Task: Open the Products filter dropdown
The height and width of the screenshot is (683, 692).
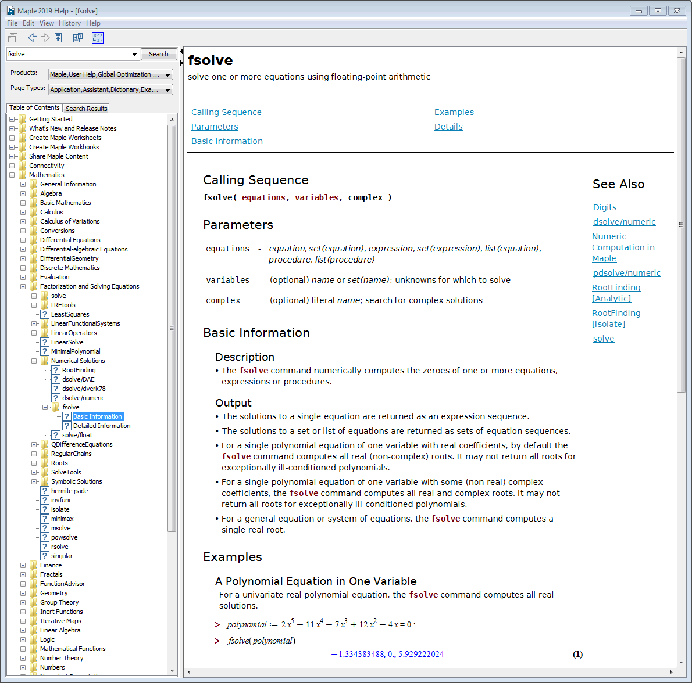Action: (x=167, y=74)
